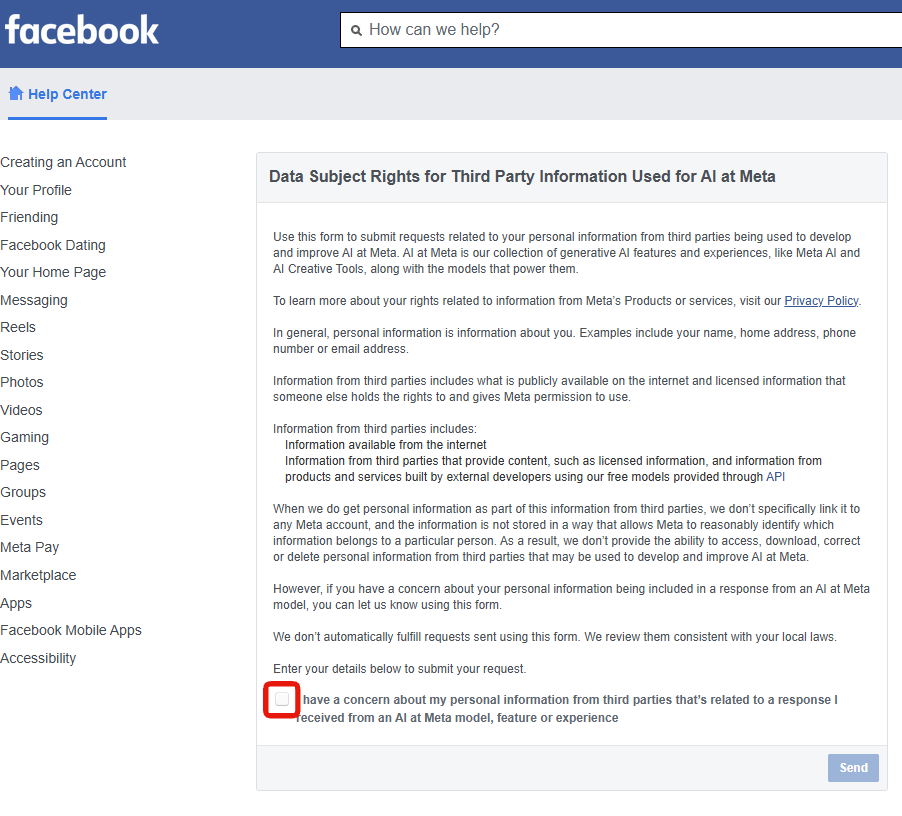Click the Facebook logo
902x816 pixels.
(x=82, y=30)
